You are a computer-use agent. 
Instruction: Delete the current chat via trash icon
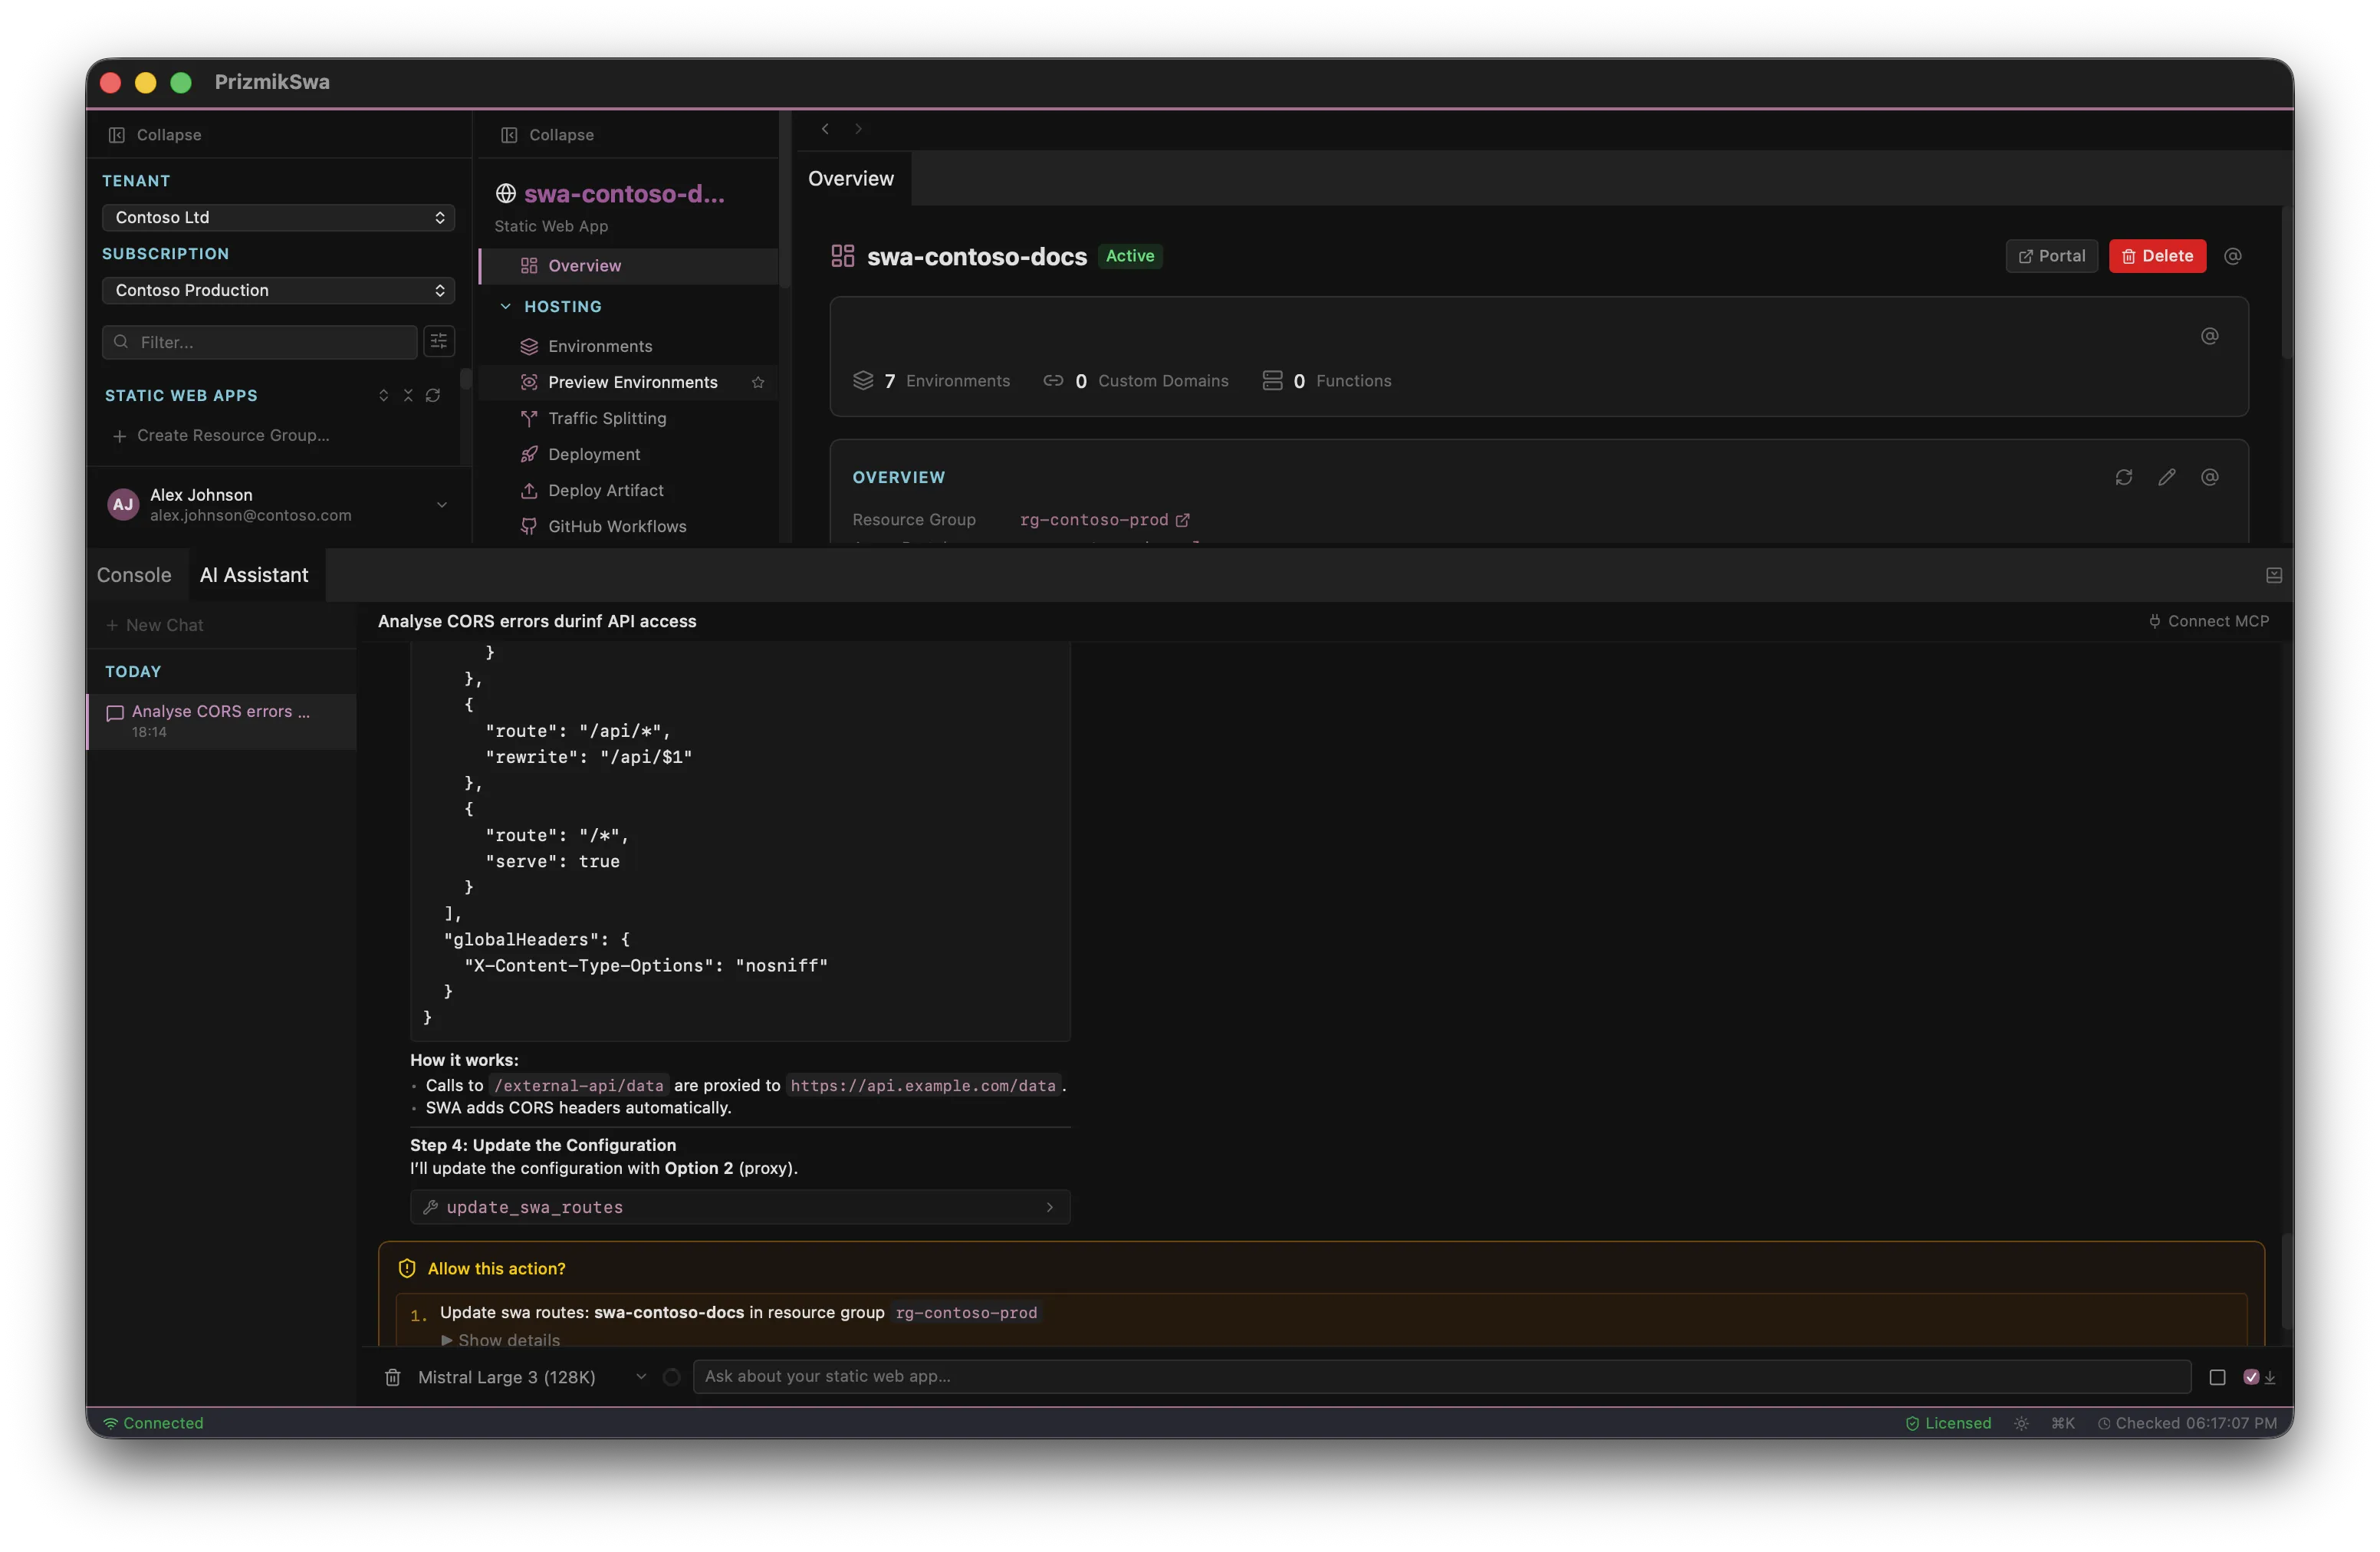pyautogui.click(x=393, y=1377)
